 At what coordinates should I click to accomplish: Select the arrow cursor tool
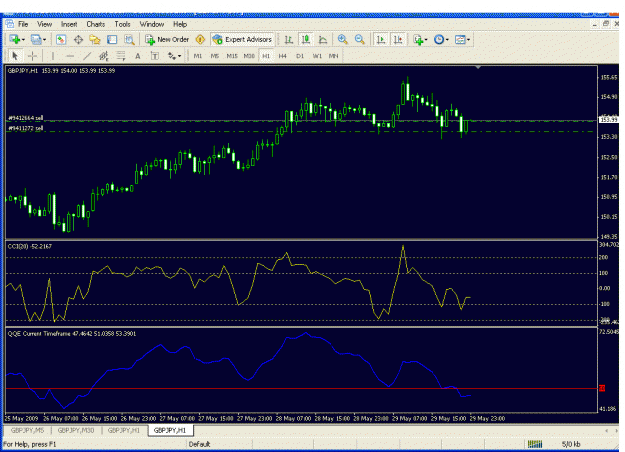[x=15, y=56]
